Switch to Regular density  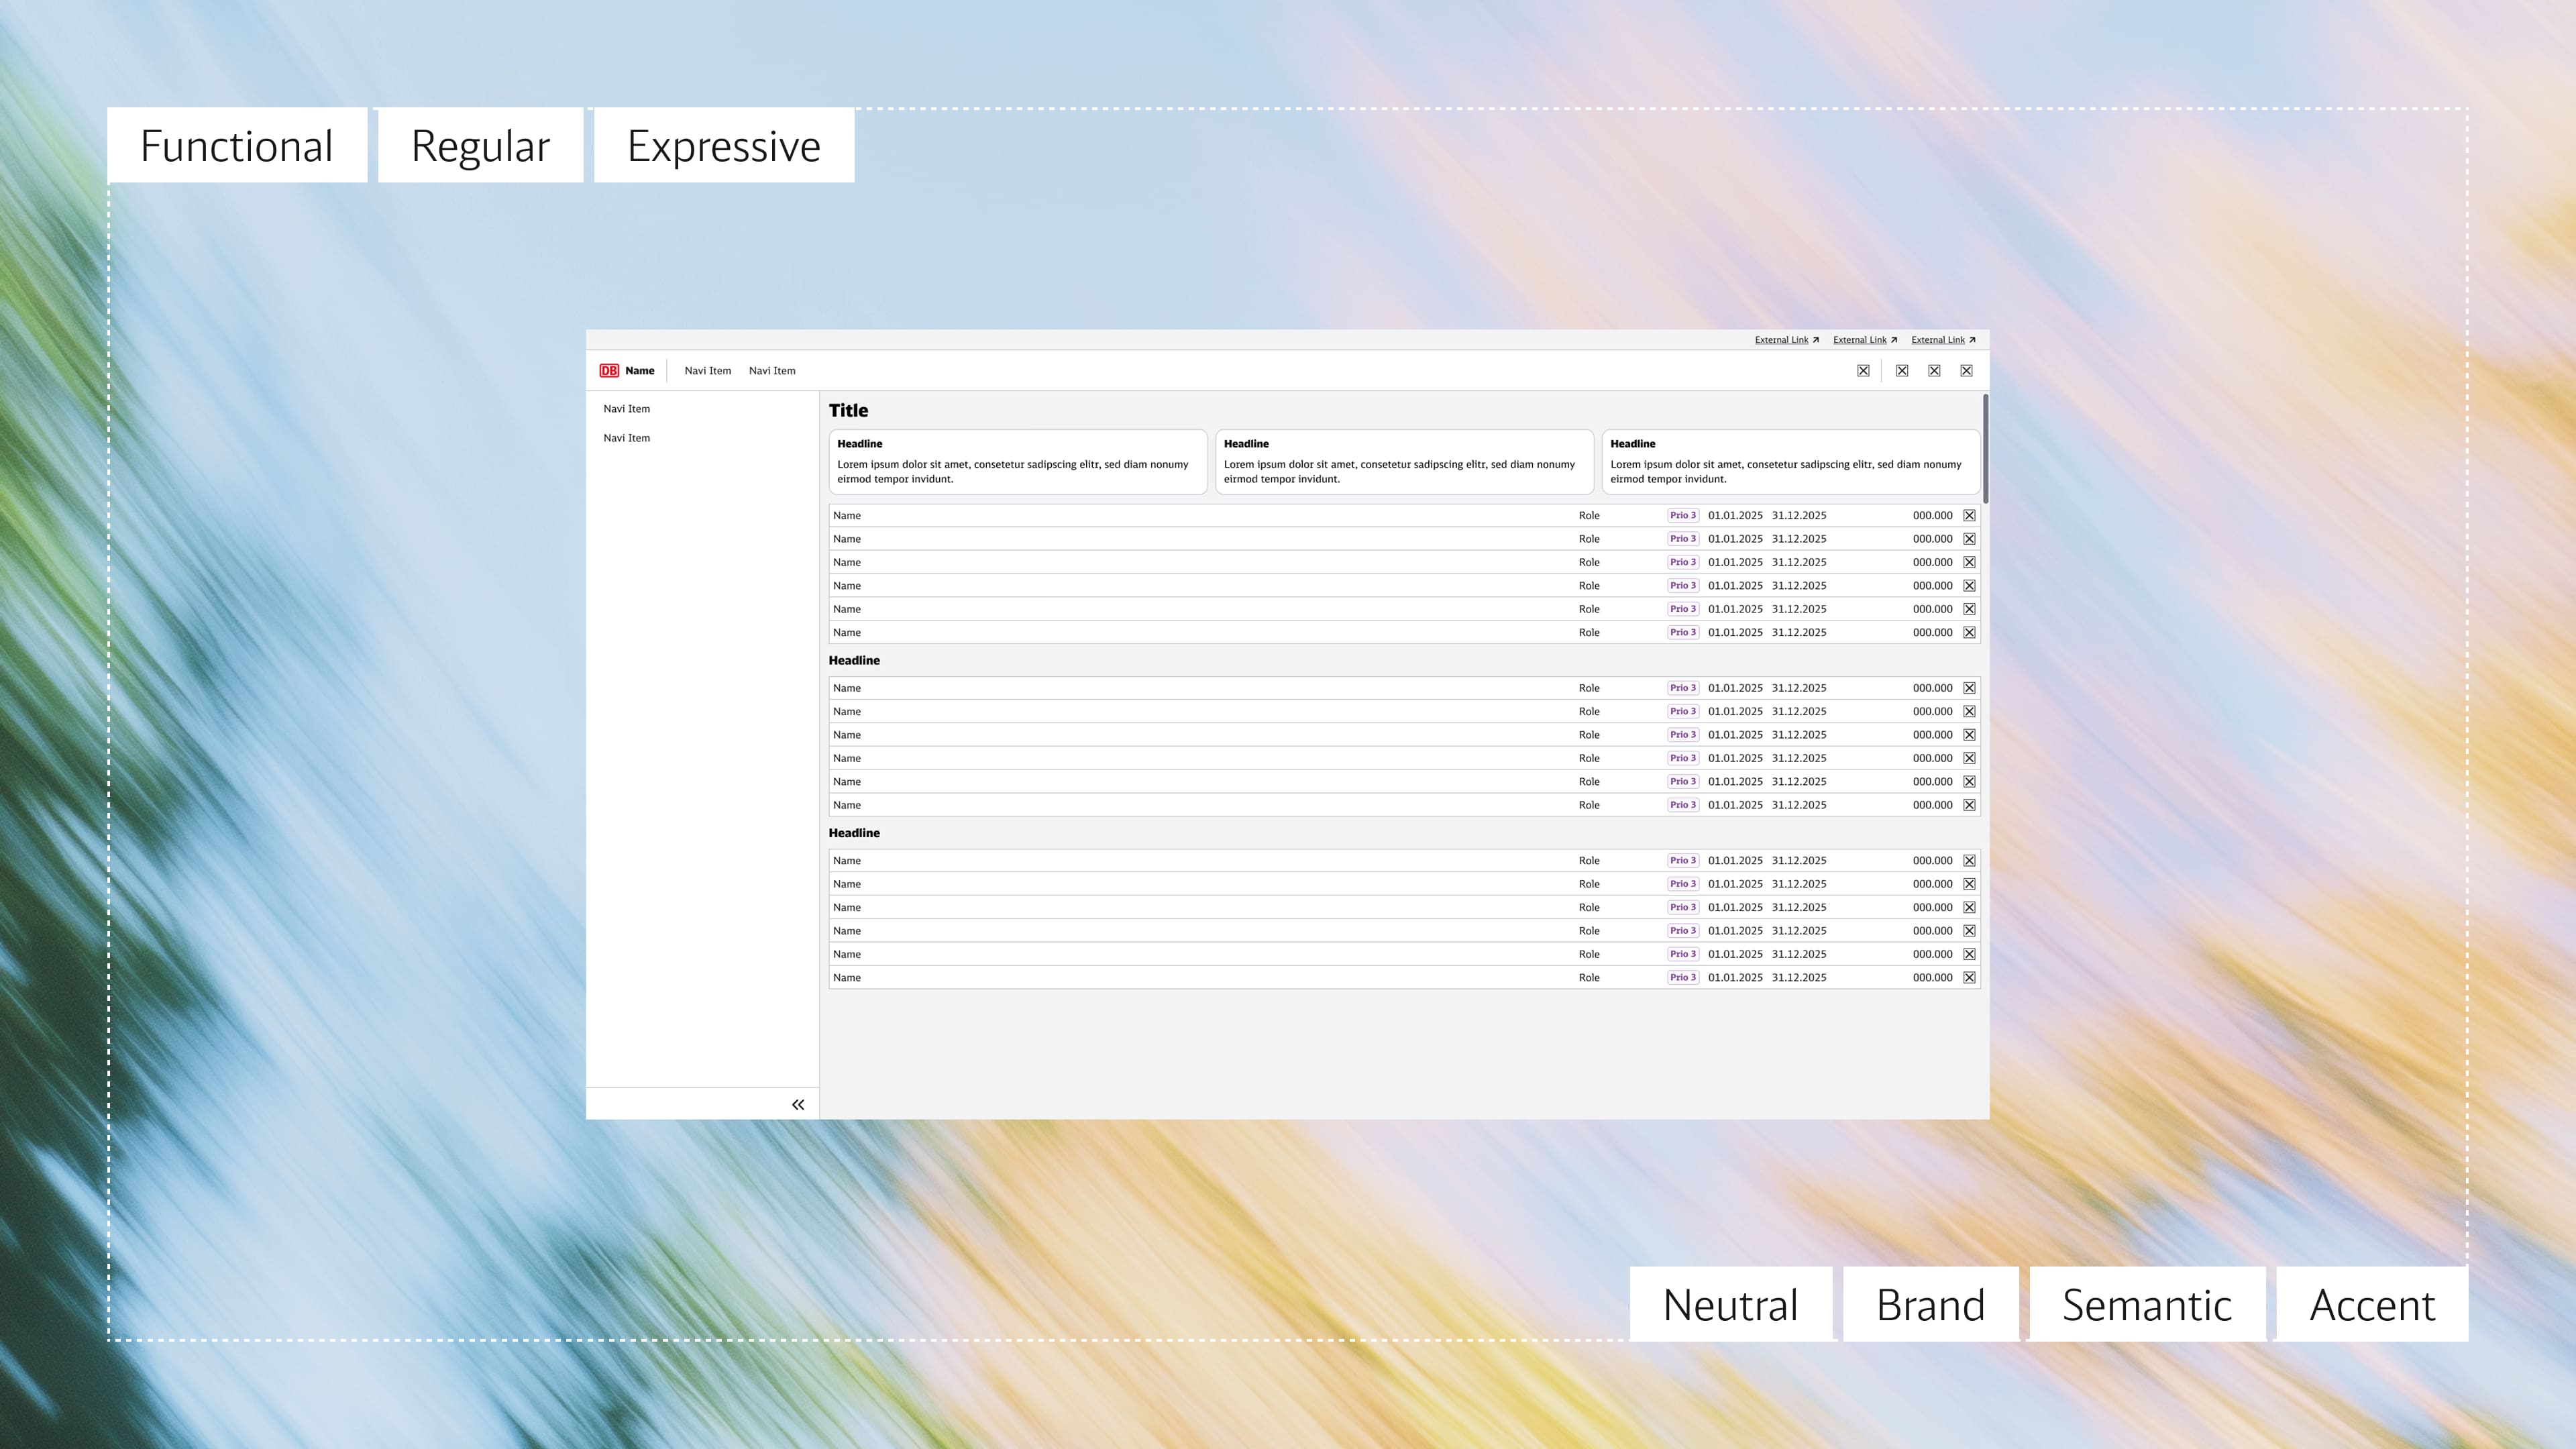click(480, 146)
